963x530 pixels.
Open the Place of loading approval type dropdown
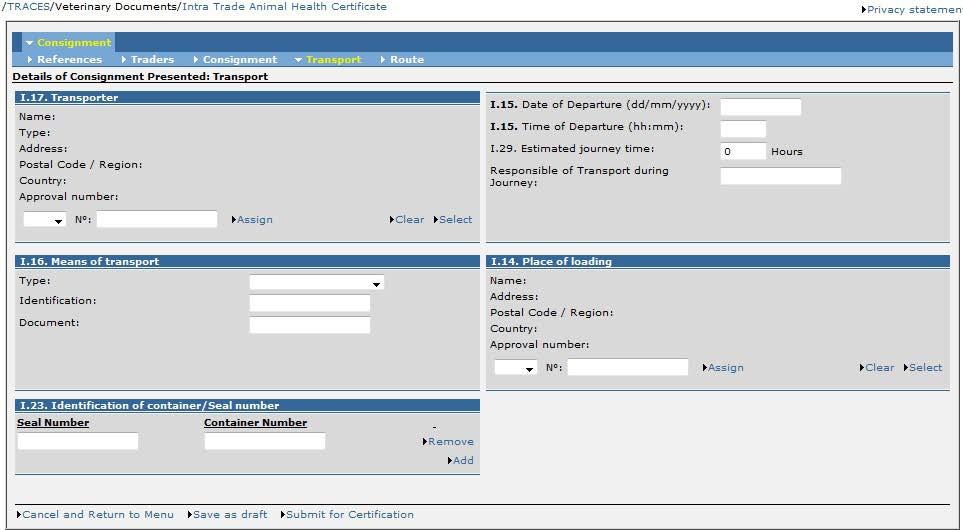pos(516,367)
